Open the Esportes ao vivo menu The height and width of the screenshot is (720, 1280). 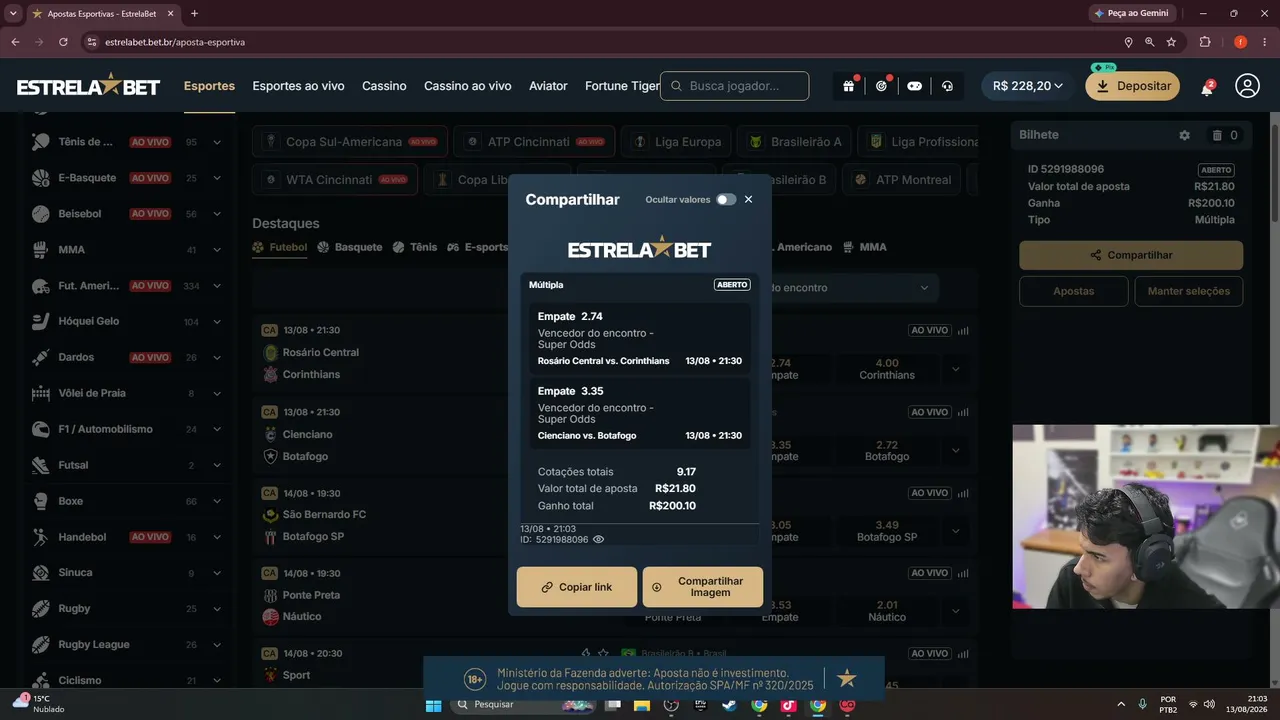tap(298, 86)
